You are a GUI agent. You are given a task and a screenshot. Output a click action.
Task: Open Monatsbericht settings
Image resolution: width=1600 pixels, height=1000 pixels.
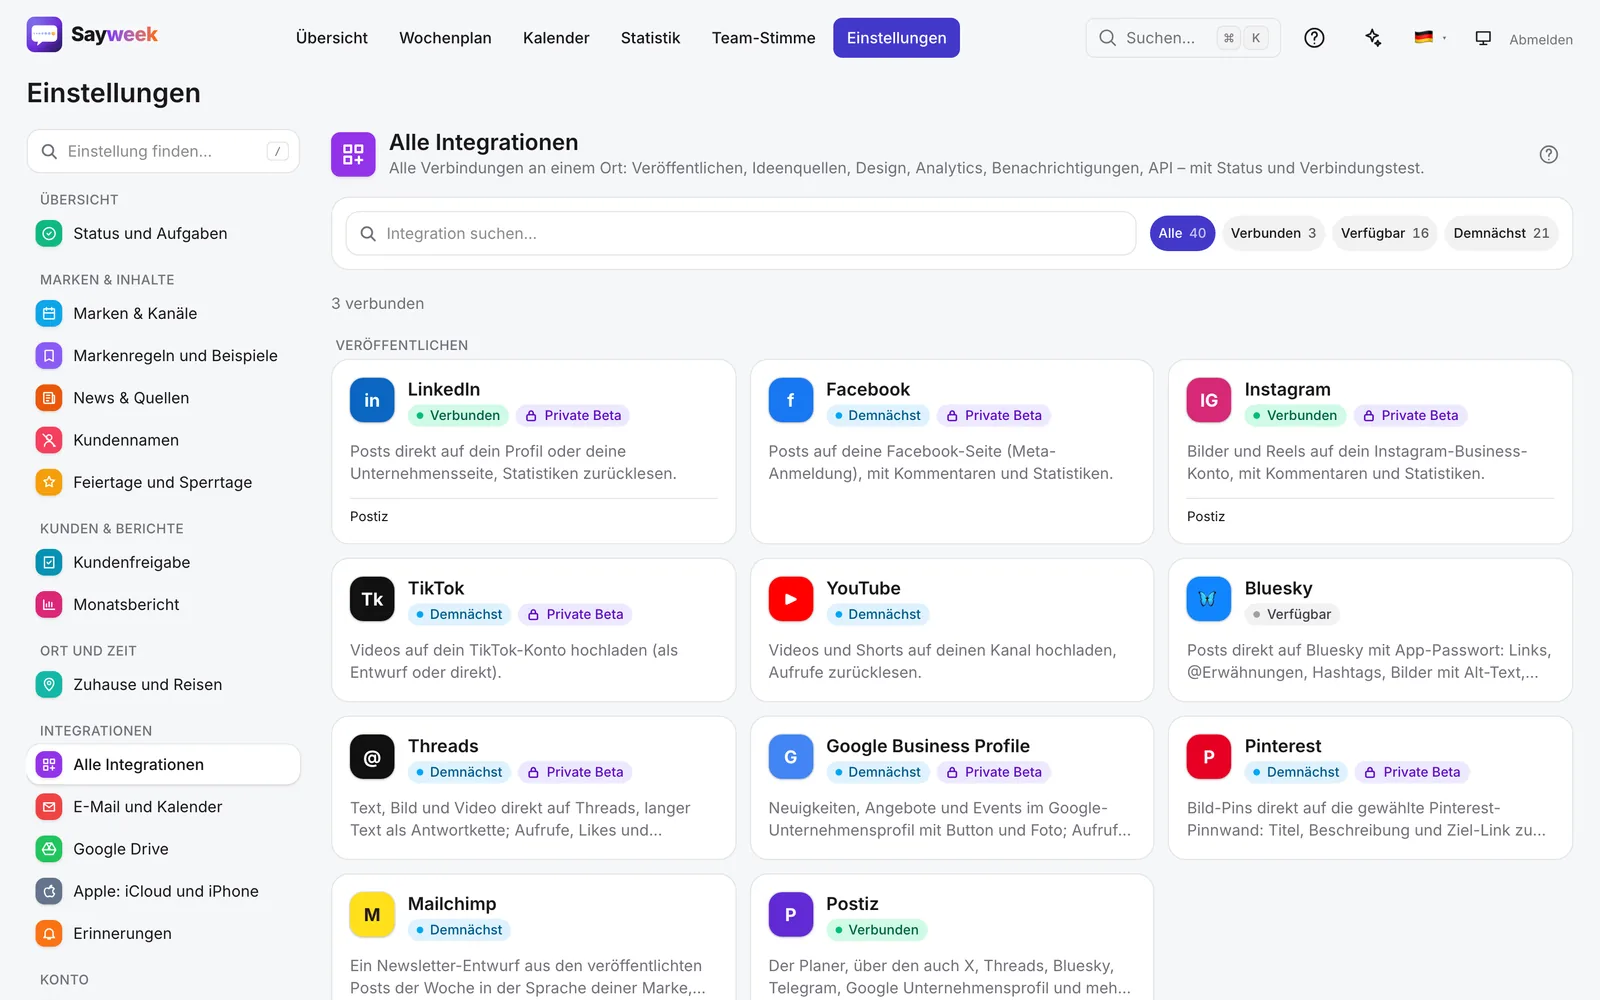tap(163, 604)
